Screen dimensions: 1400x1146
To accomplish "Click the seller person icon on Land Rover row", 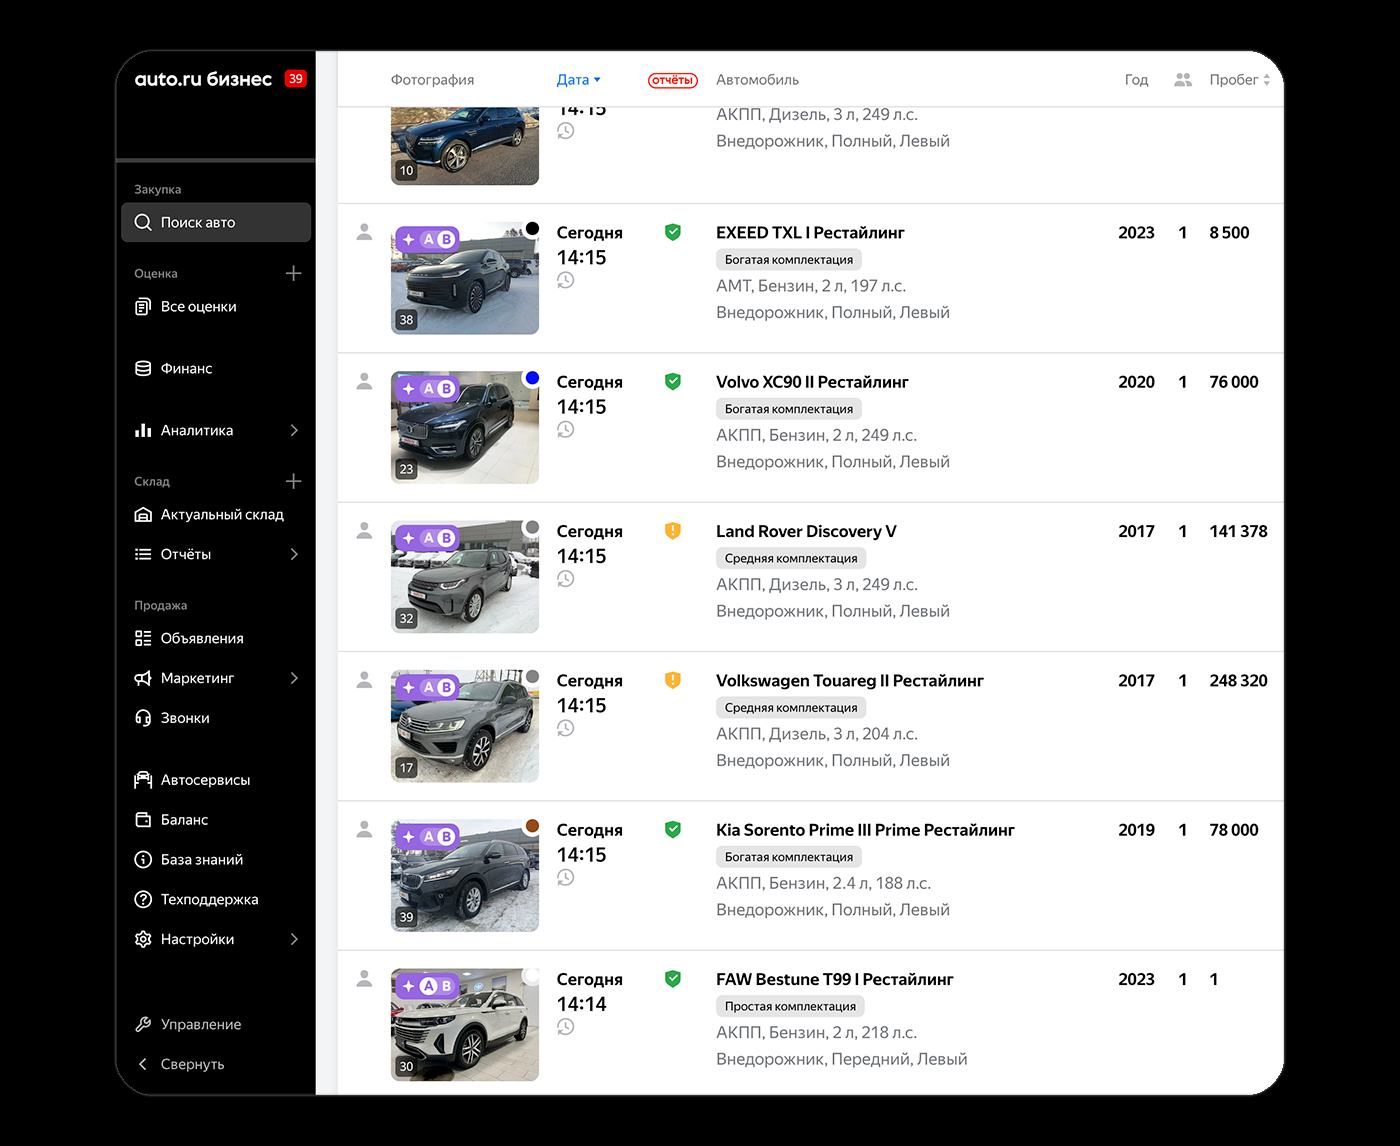I will (x=365, y=531).
